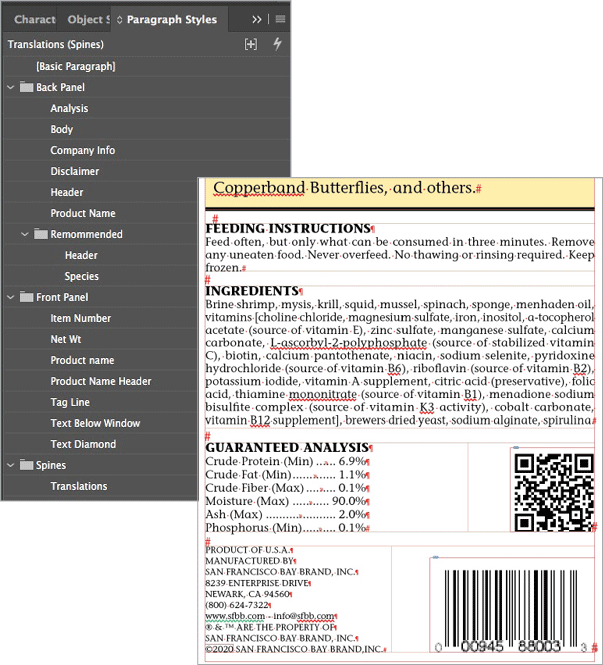
Task: Click the ©2020 copyright line
Action: tap(294, 649)
